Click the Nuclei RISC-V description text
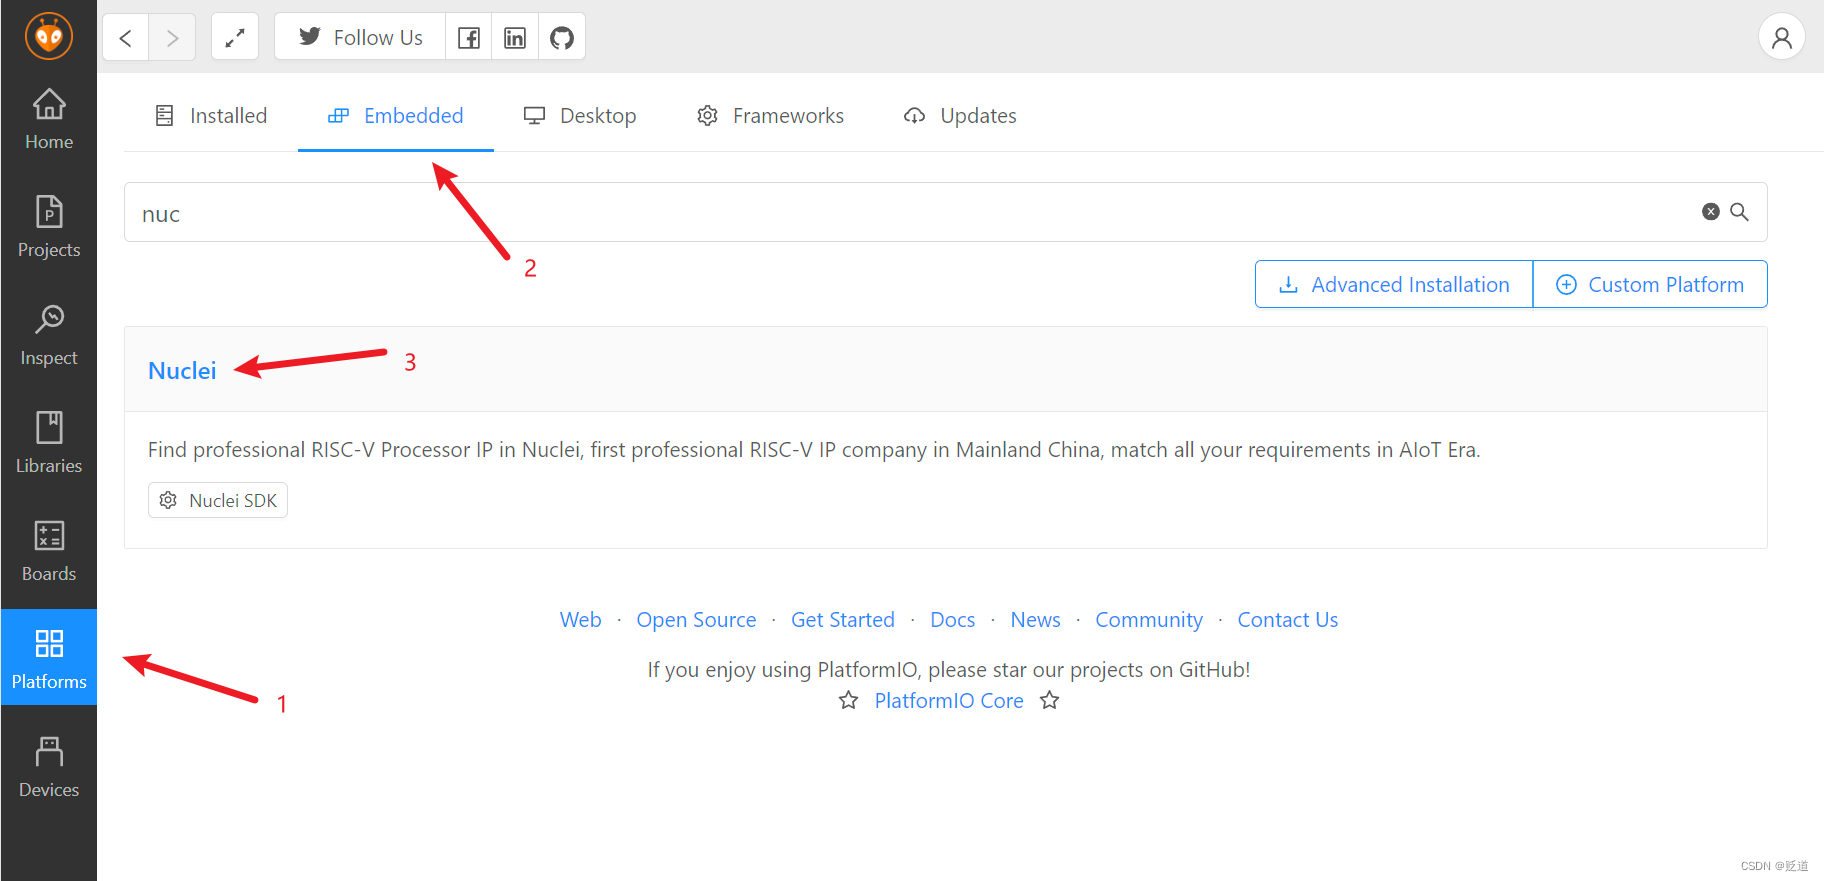Image resolution: width=1824 pixels, height=881 pixels. [x=814, y=450]
